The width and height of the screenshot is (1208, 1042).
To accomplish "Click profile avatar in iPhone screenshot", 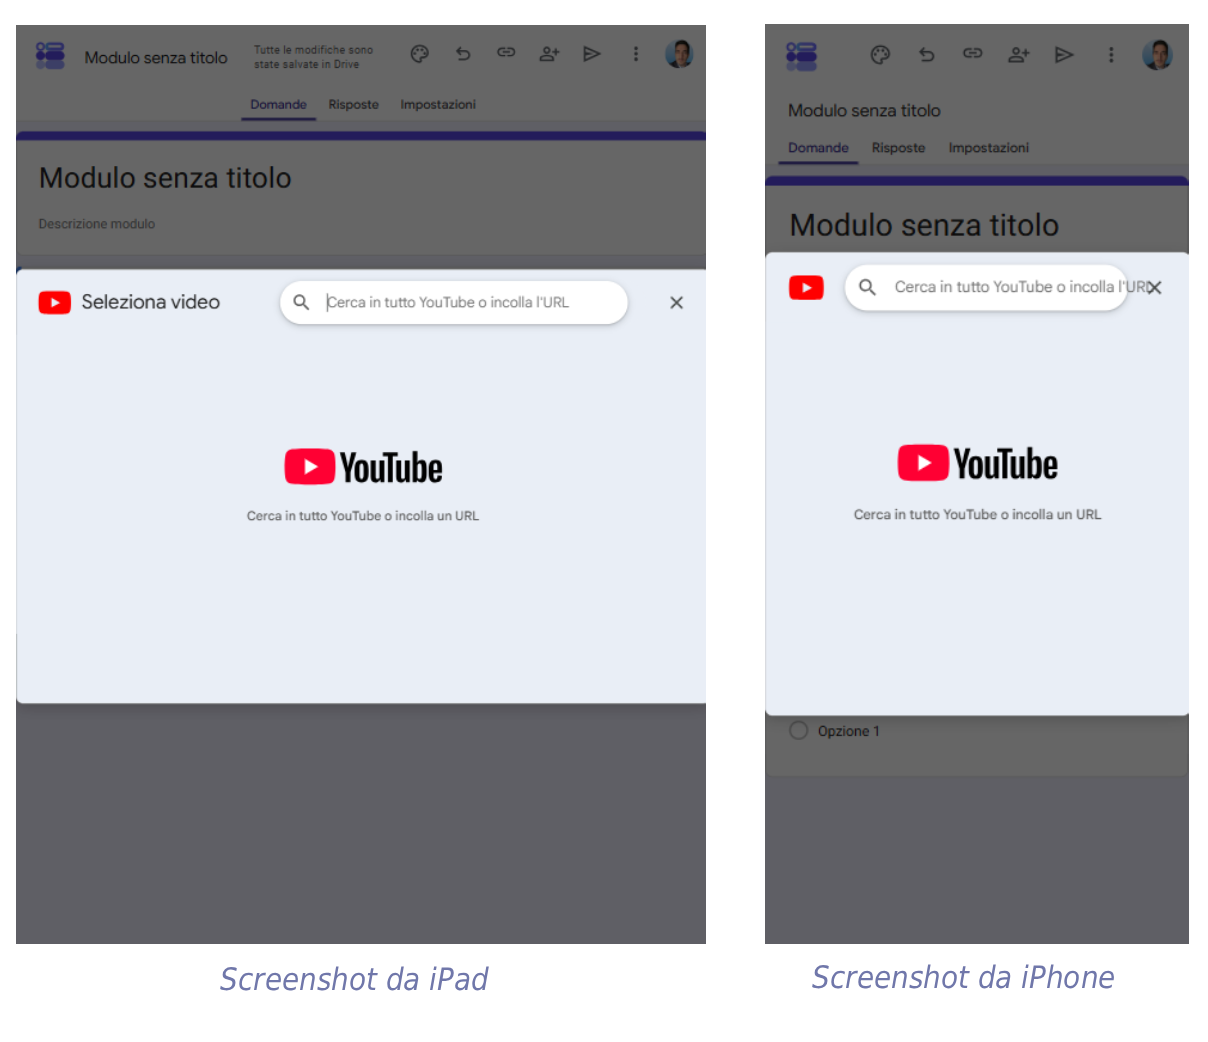I will tap(1157, 55).
